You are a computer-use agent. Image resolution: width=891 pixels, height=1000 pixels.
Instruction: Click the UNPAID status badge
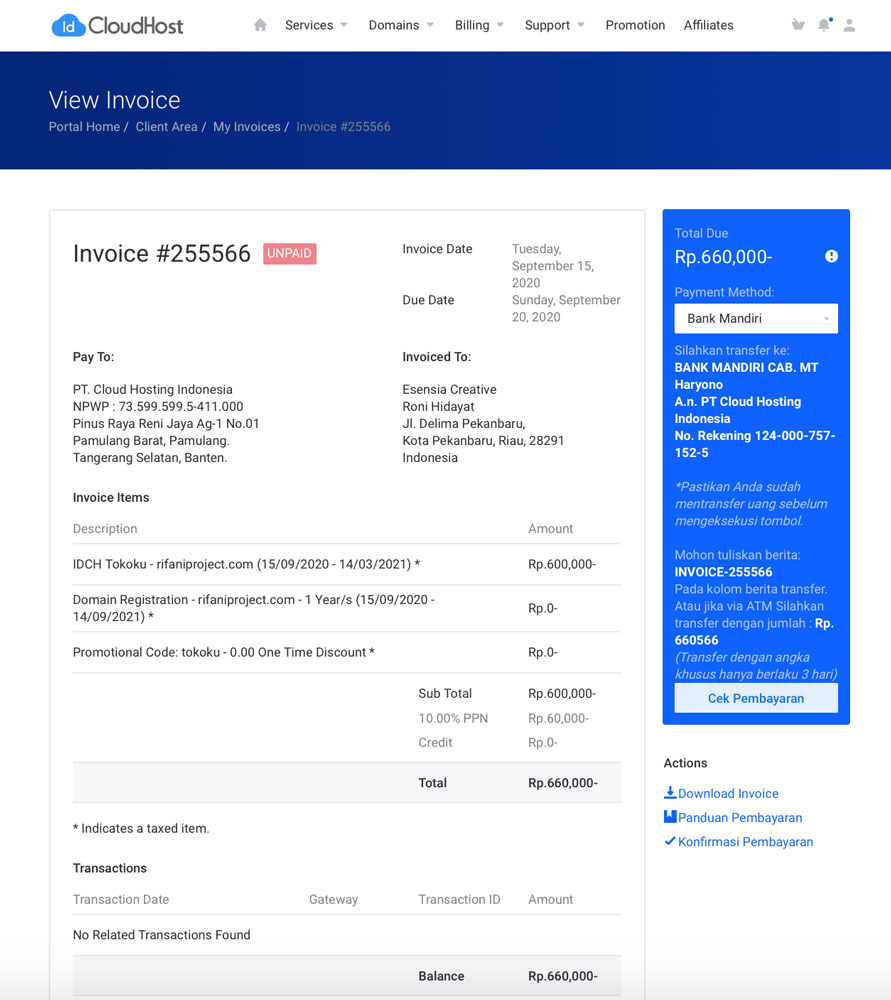pos(289,254)
